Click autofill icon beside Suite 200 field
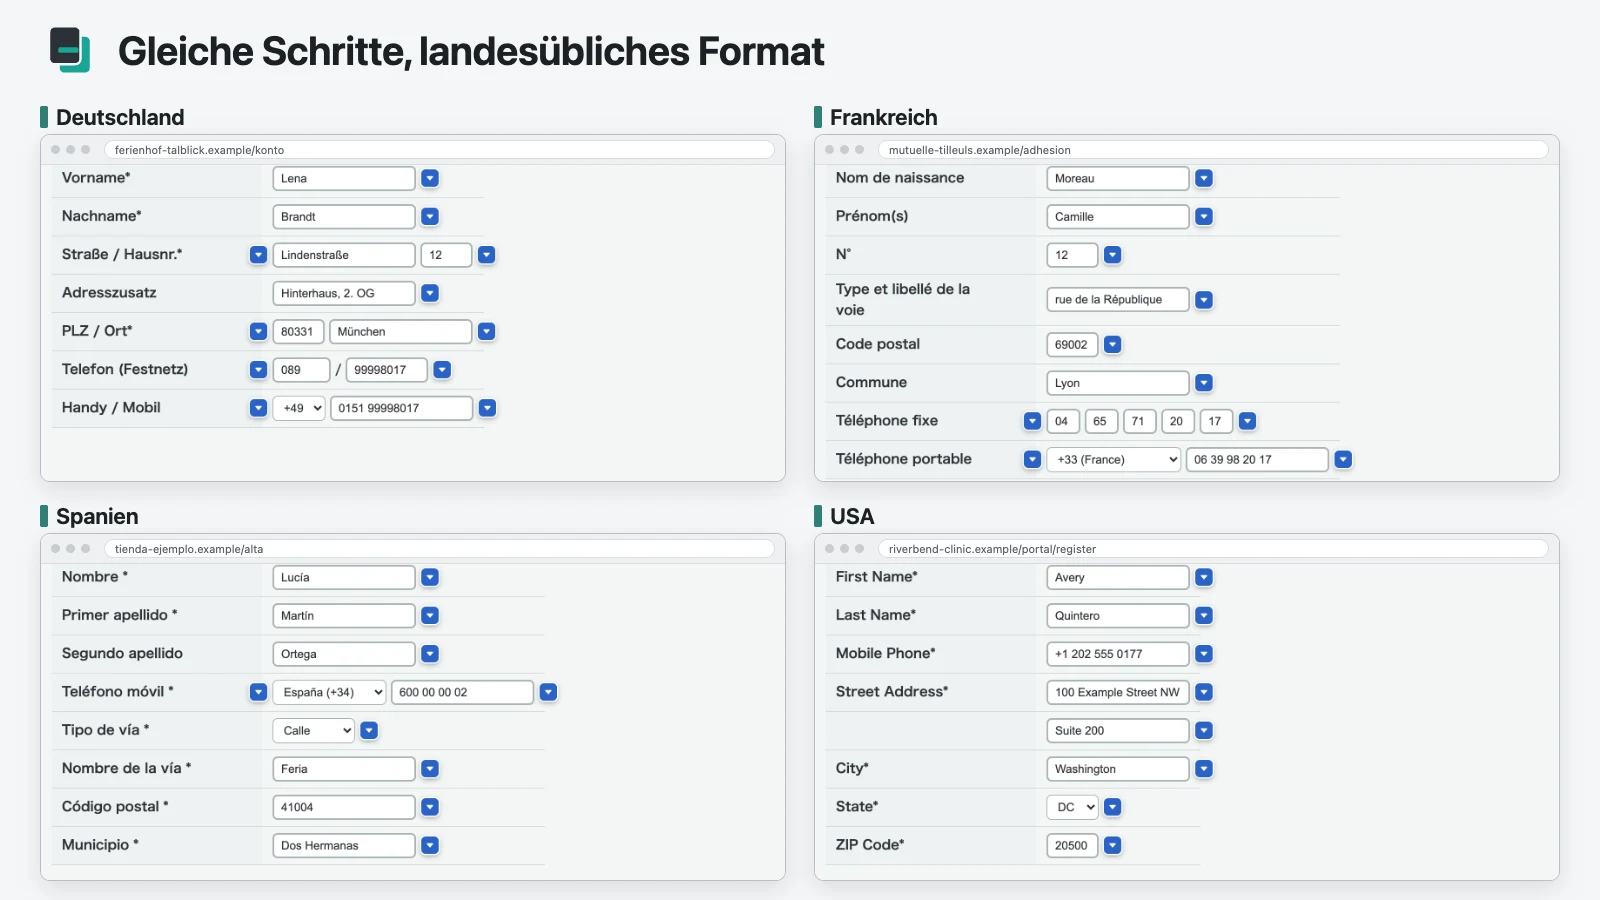The image size is (1600, 900). (x=1204, y=730)
